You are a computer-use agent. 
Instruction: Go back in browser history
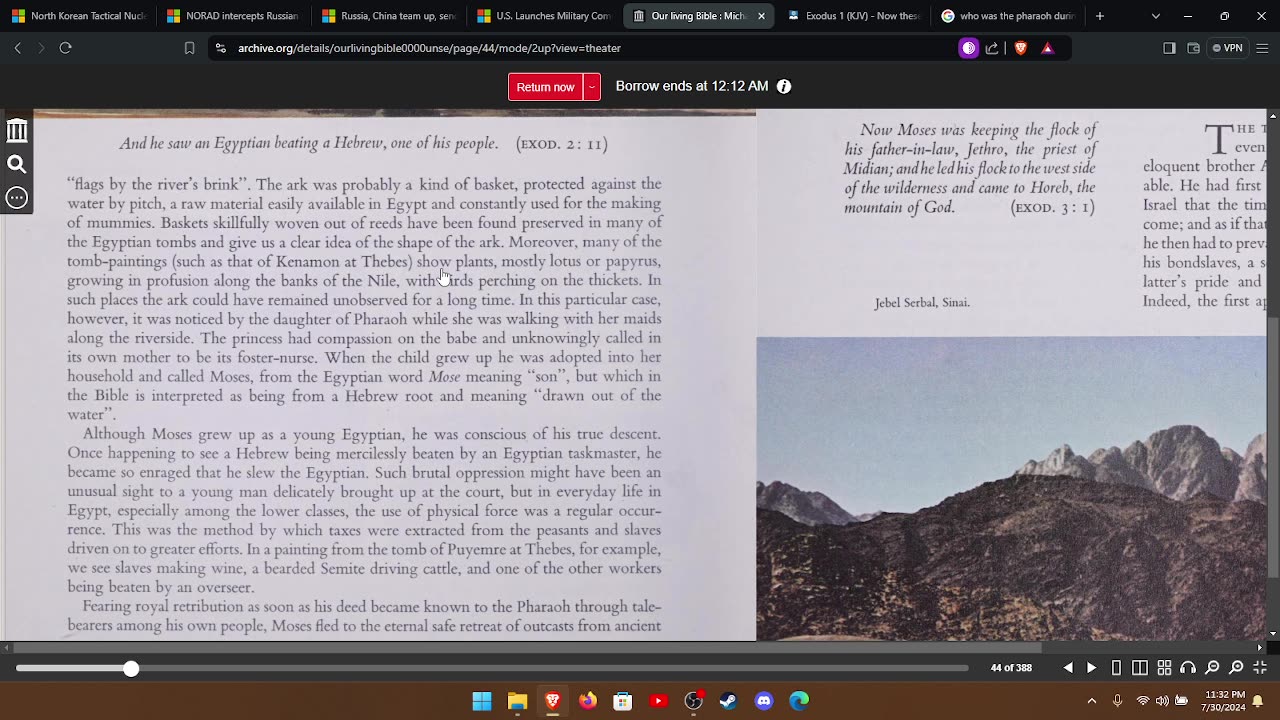pyautogui.click(x=17, y=48)
